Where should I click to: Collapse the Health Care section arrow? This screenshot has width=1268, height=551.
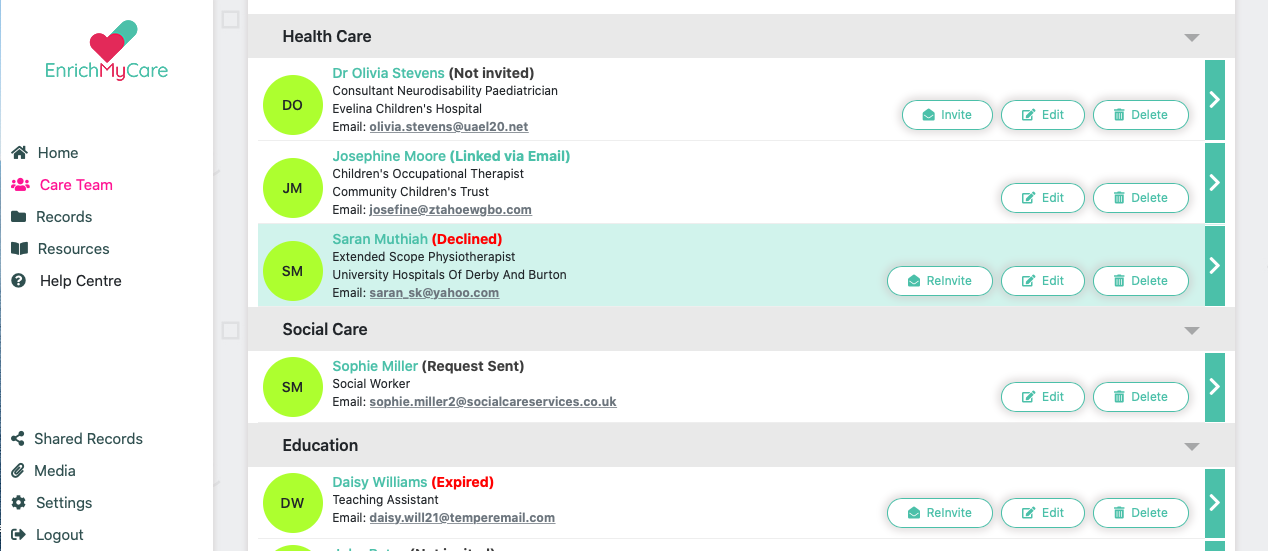[x=1191, y=37]
